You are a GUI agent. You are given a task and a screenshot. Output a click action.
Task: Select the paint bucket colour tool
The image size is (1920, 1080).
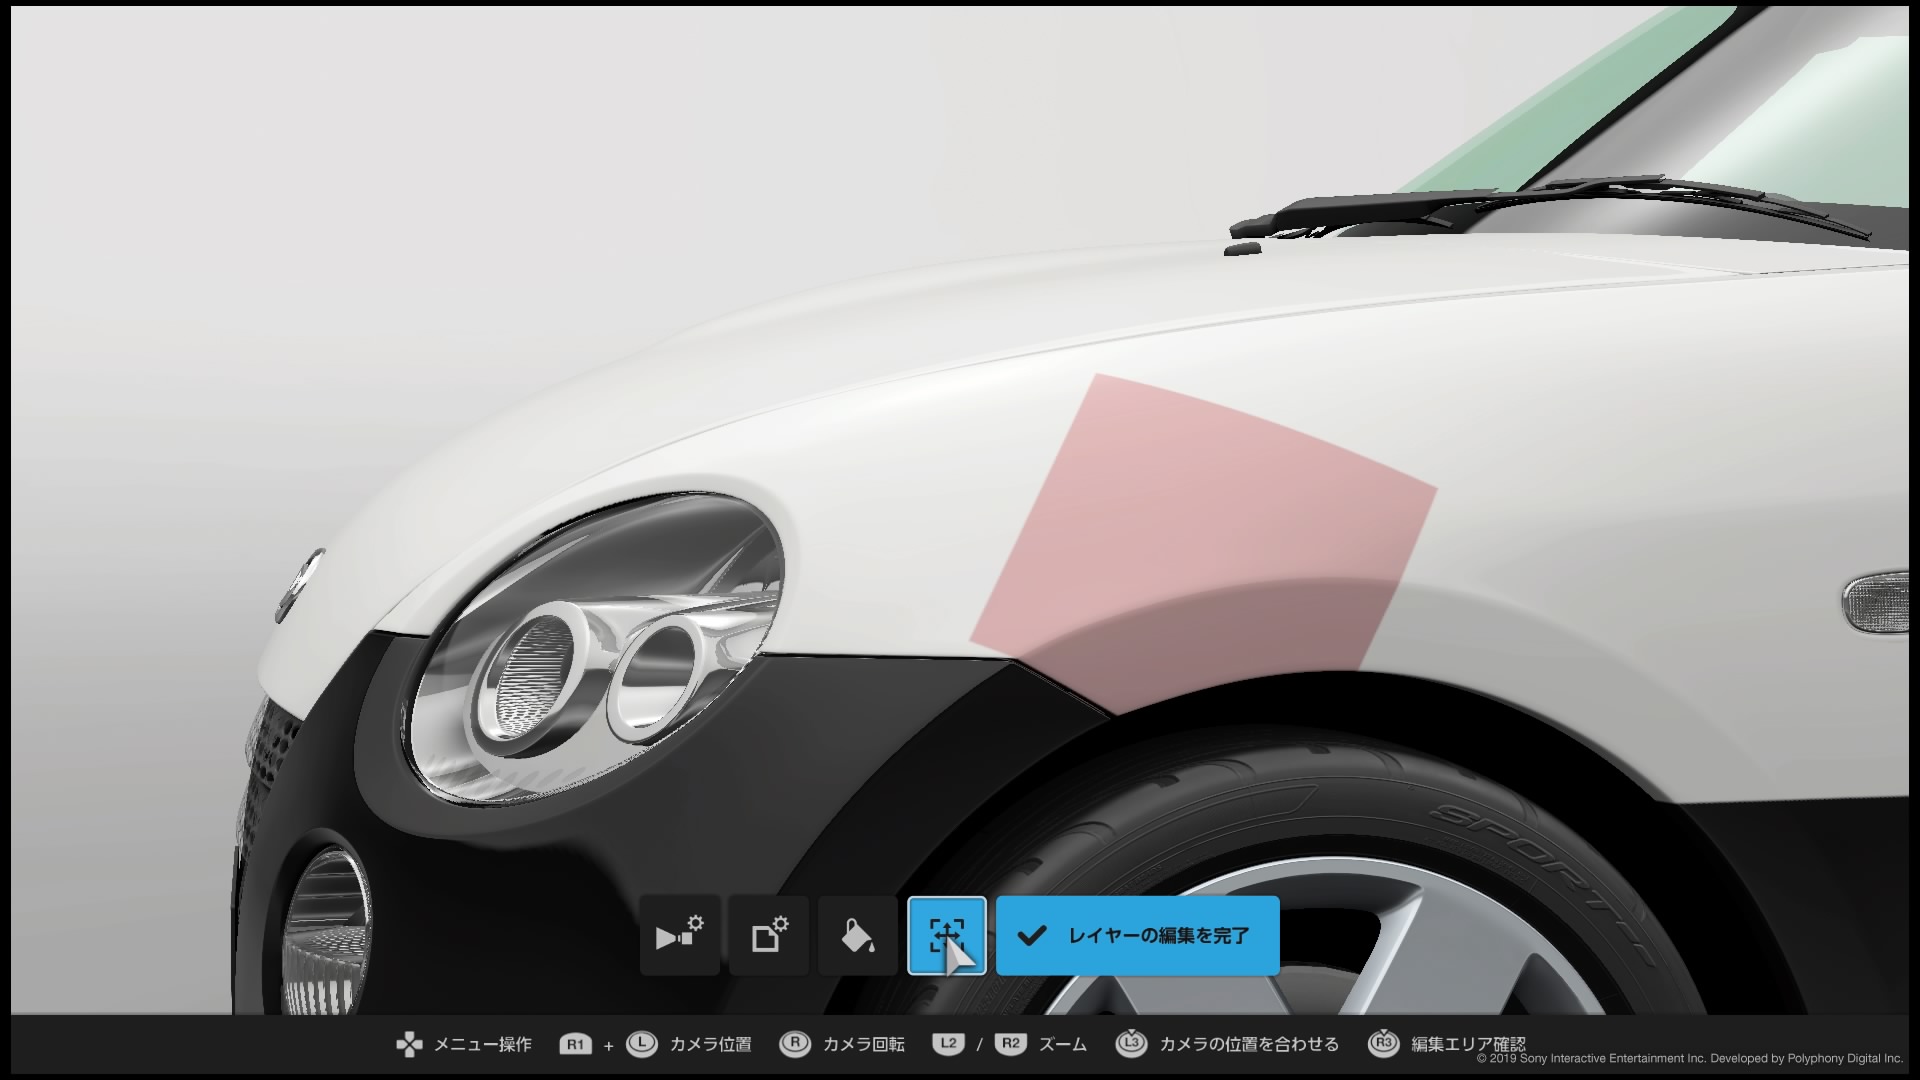[857, 935]
